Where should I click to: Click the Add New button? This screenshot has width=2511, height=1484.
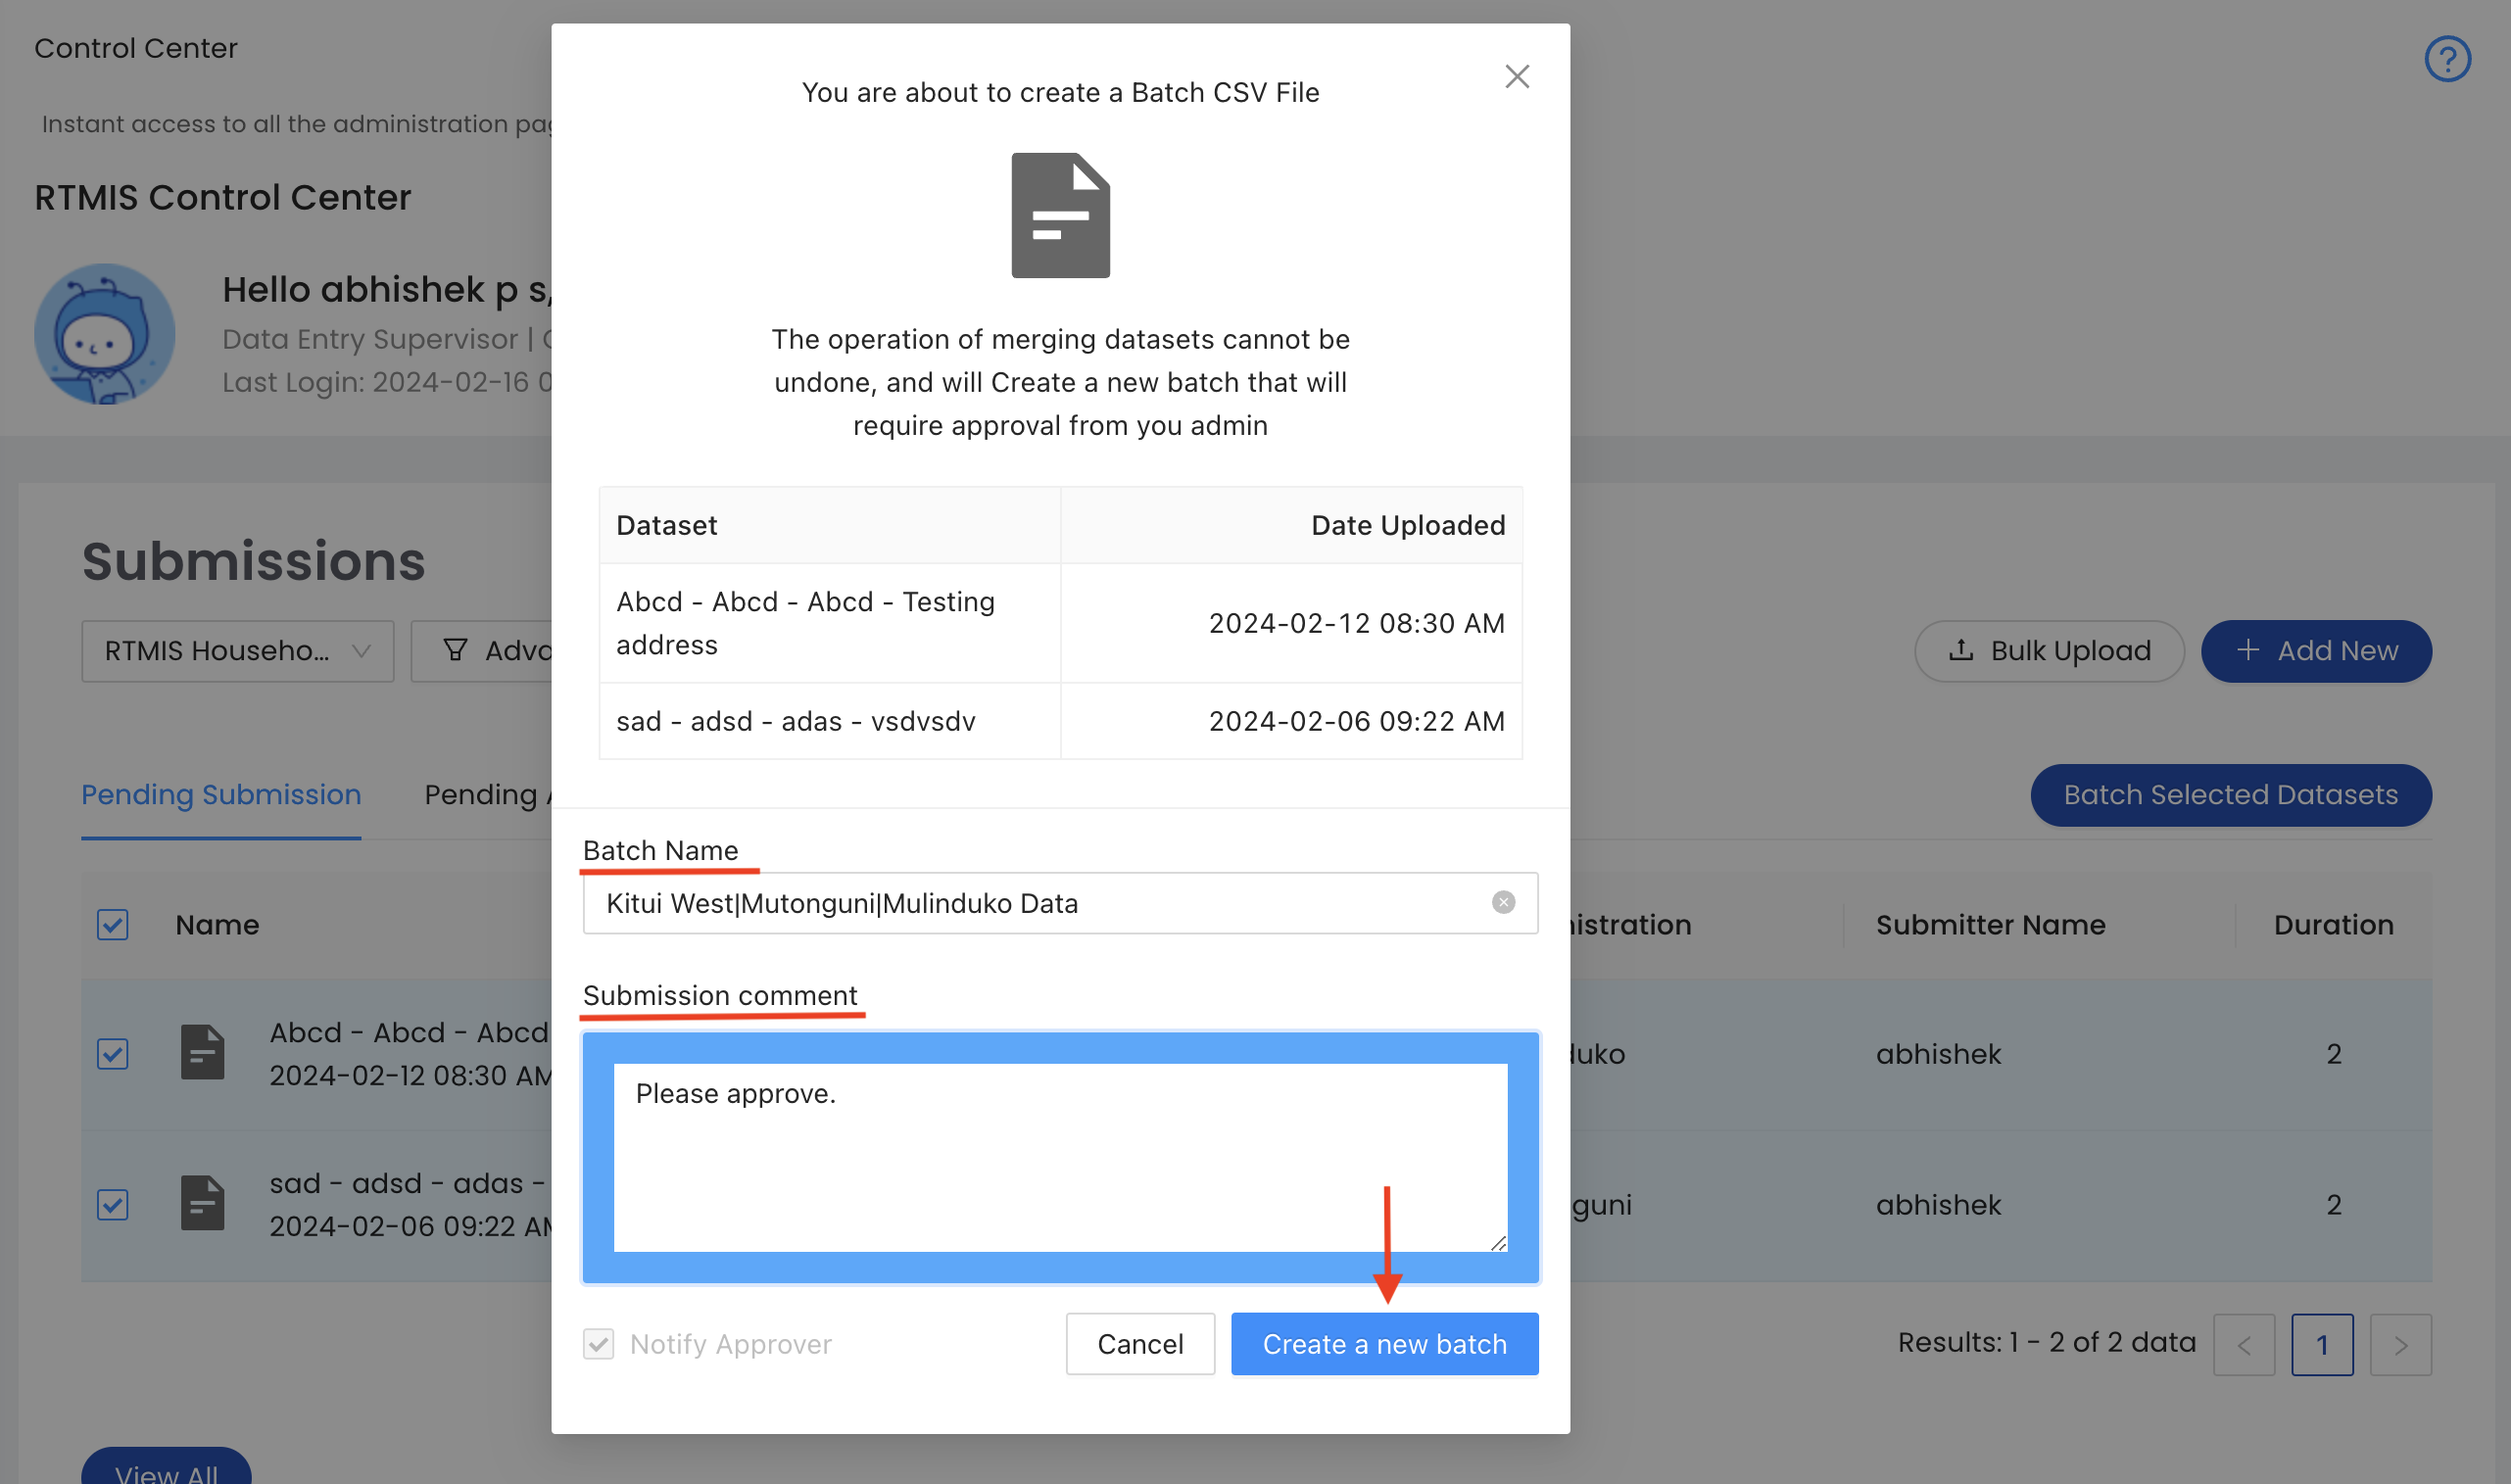click(x=2315, y=651)
